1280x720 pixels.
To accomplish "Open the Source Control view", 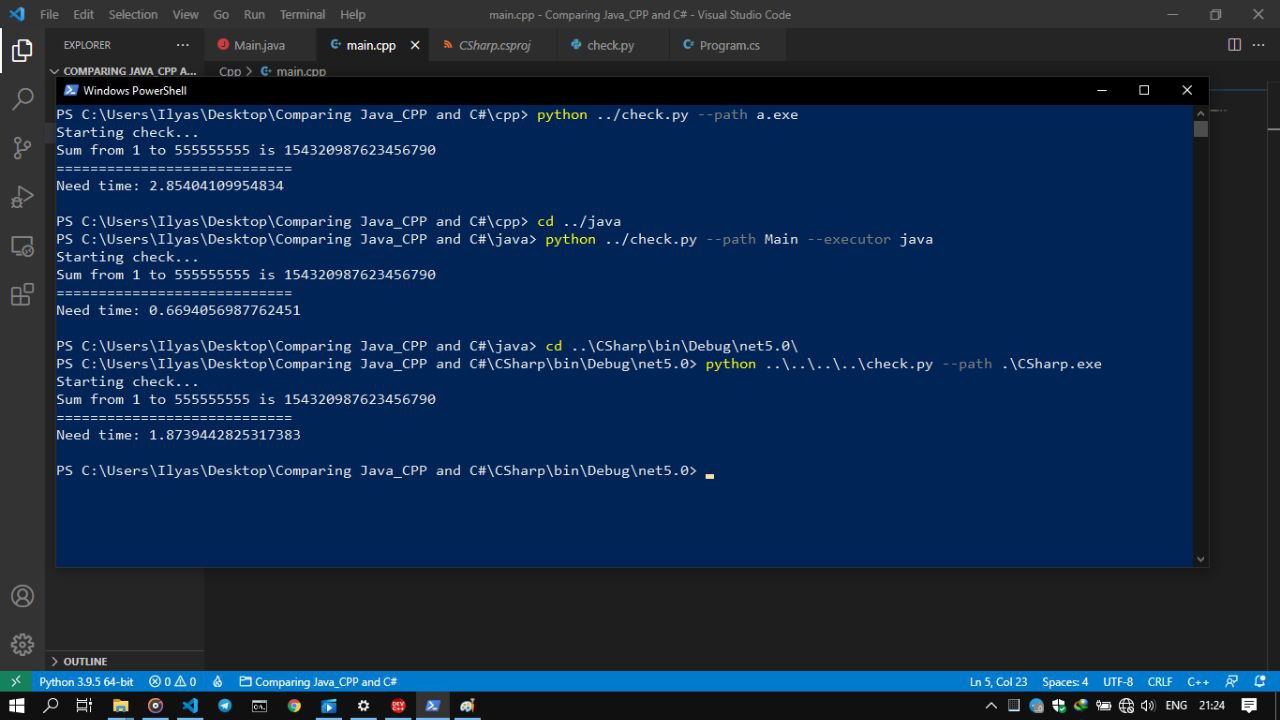I will pos(22,148).
